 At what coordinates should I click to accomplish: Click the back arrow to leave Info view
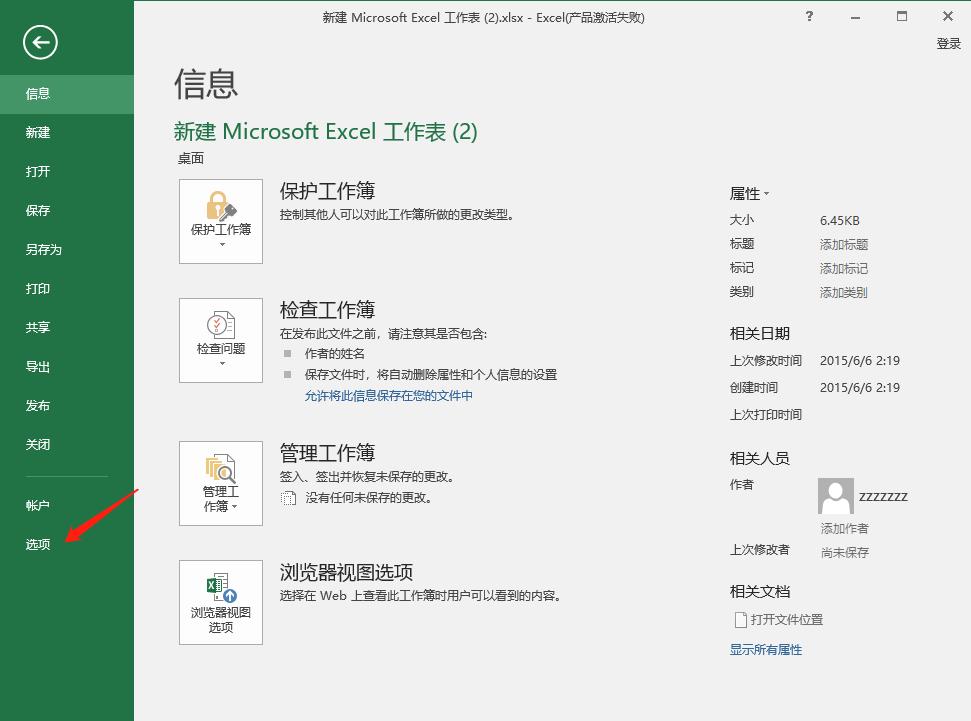[x=41, y=43]
